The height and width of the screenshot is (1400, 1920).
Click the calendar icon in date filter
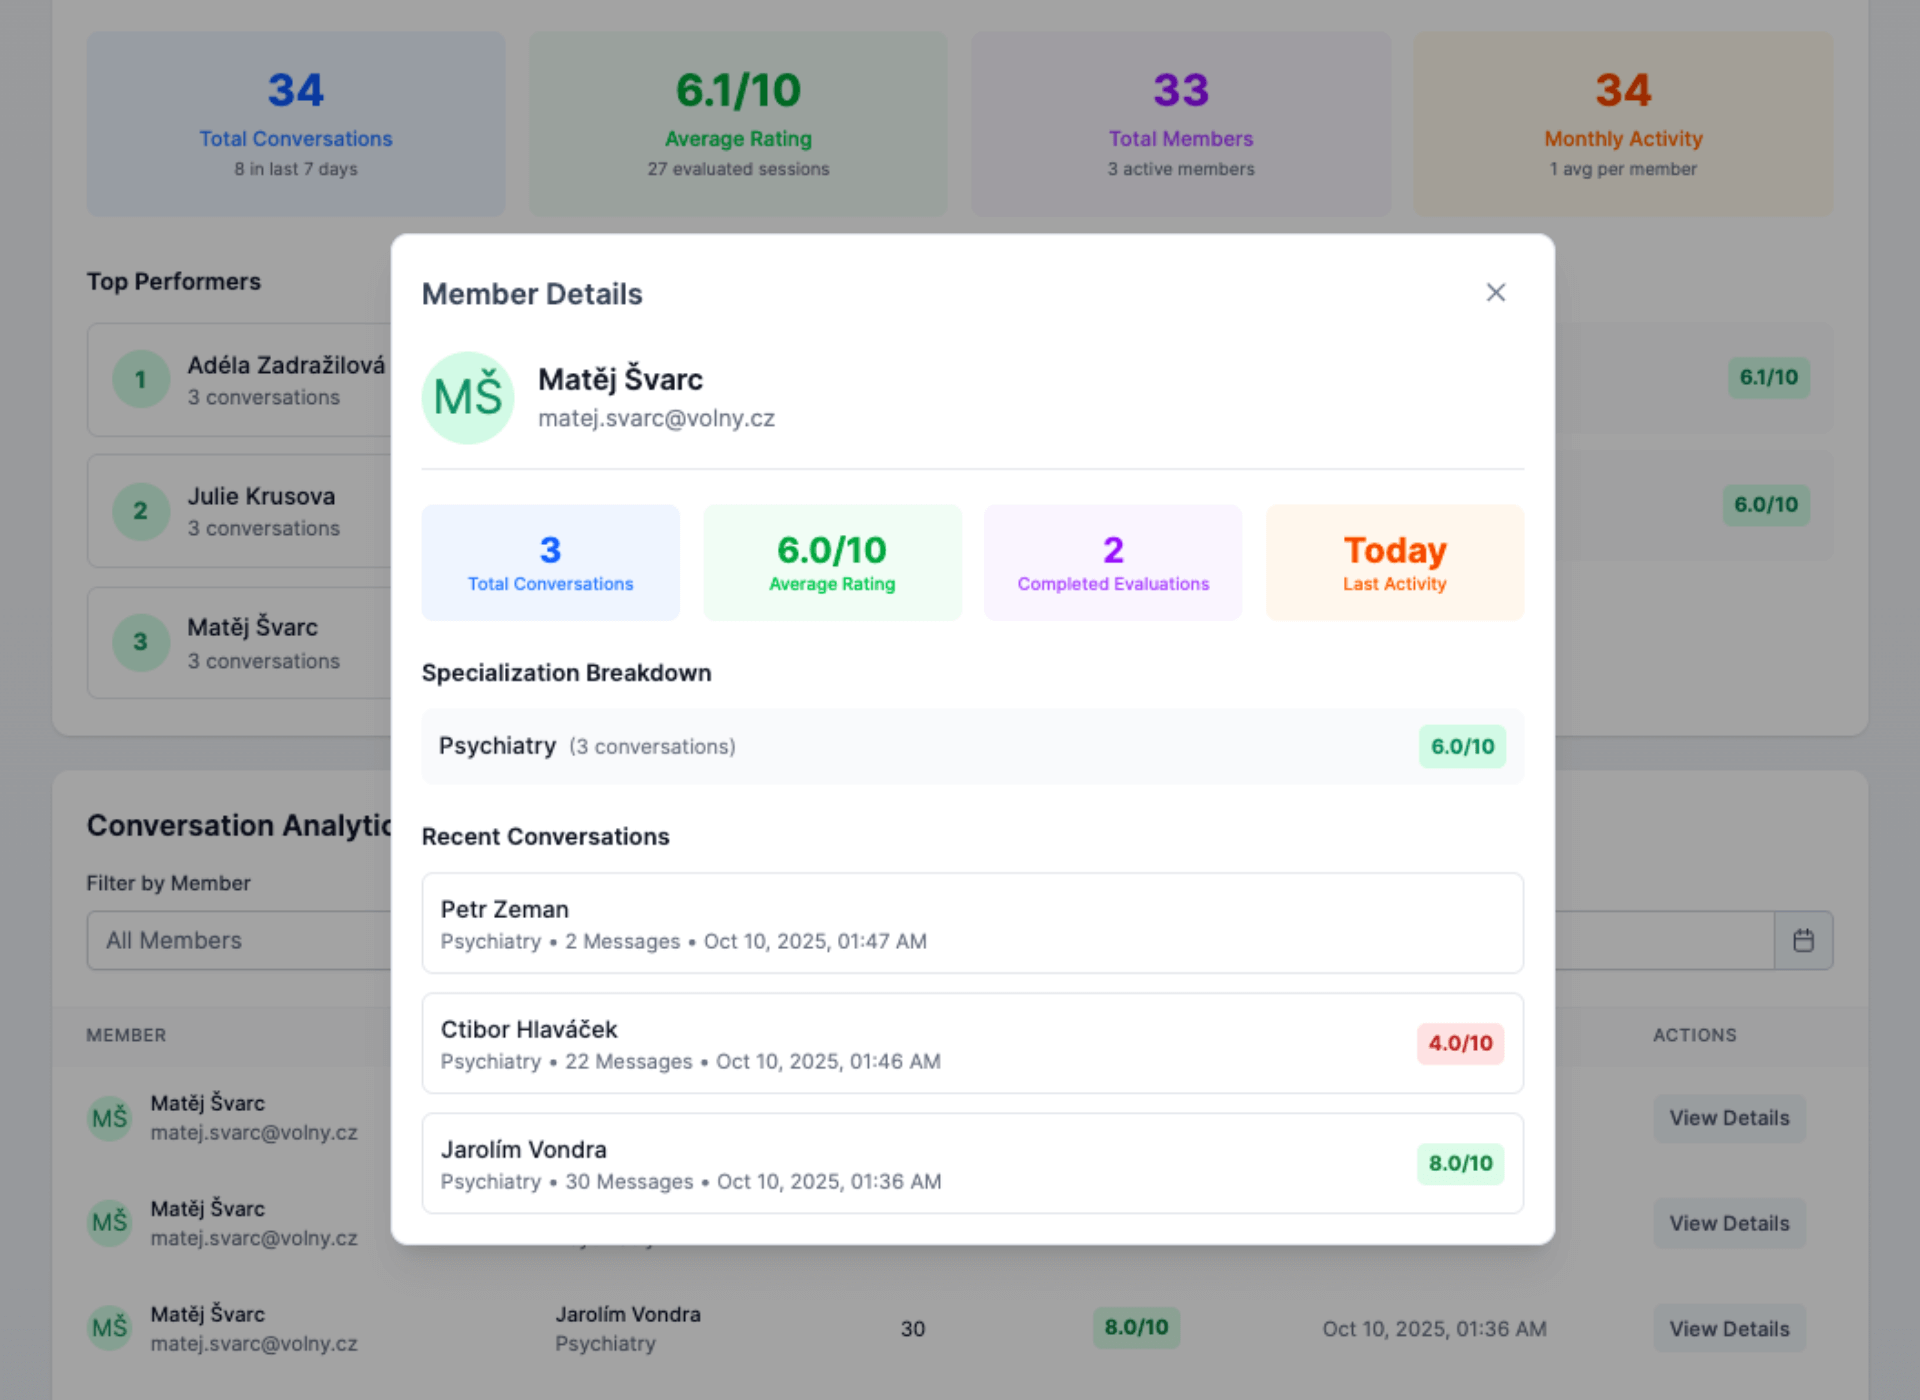[1803, 940]
